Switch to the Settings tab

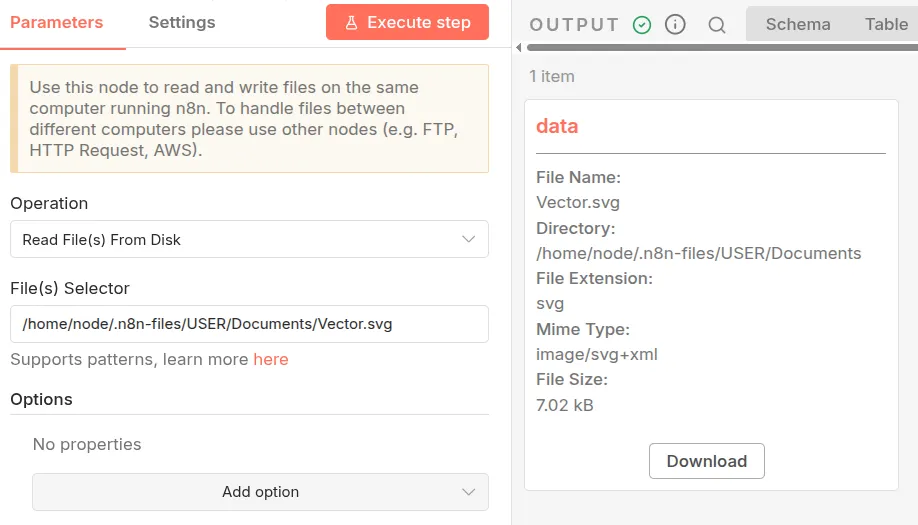pyautogui.click(x=181, y=22)
